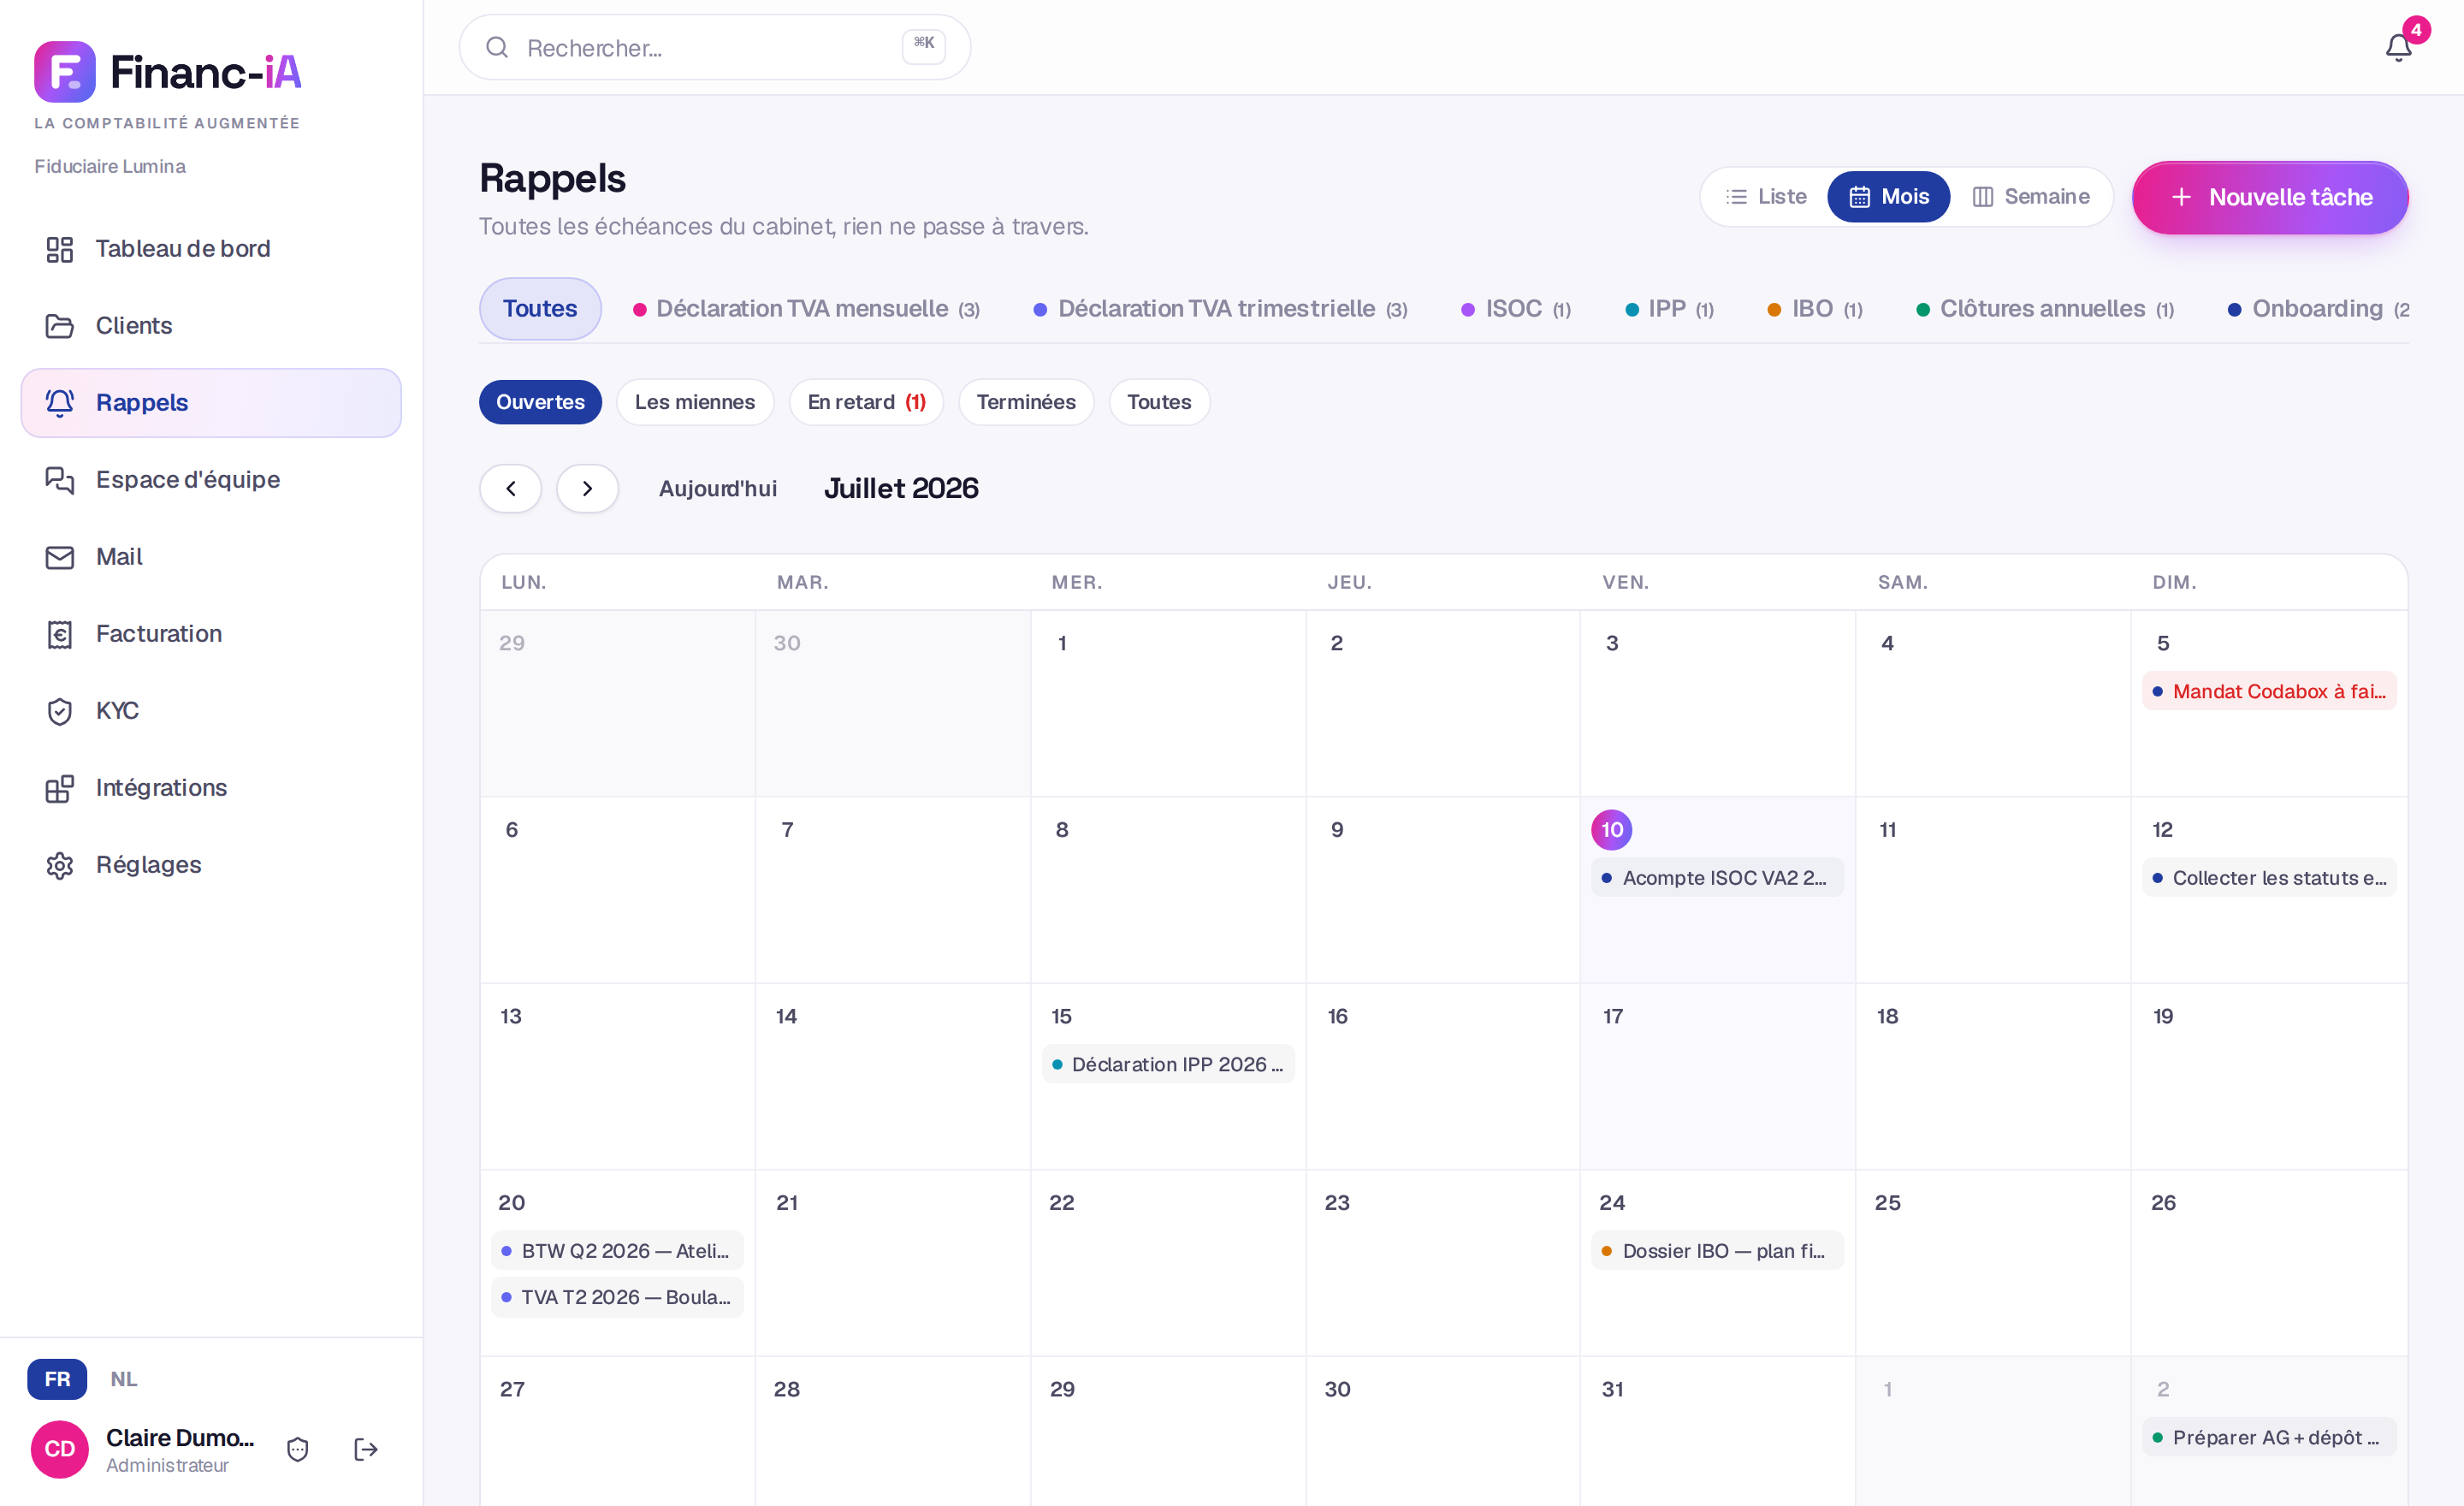
Task: Jump to Aujourd'hui in the calendar
Action: (x=717, y=488)
